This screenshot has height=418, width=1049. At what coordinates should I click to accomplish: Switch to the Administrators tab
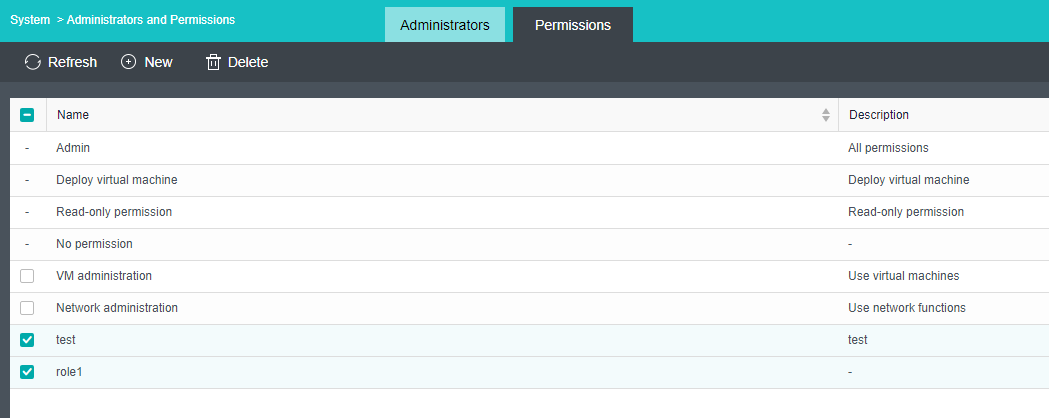pyautogui.click(x=445, y=25)
